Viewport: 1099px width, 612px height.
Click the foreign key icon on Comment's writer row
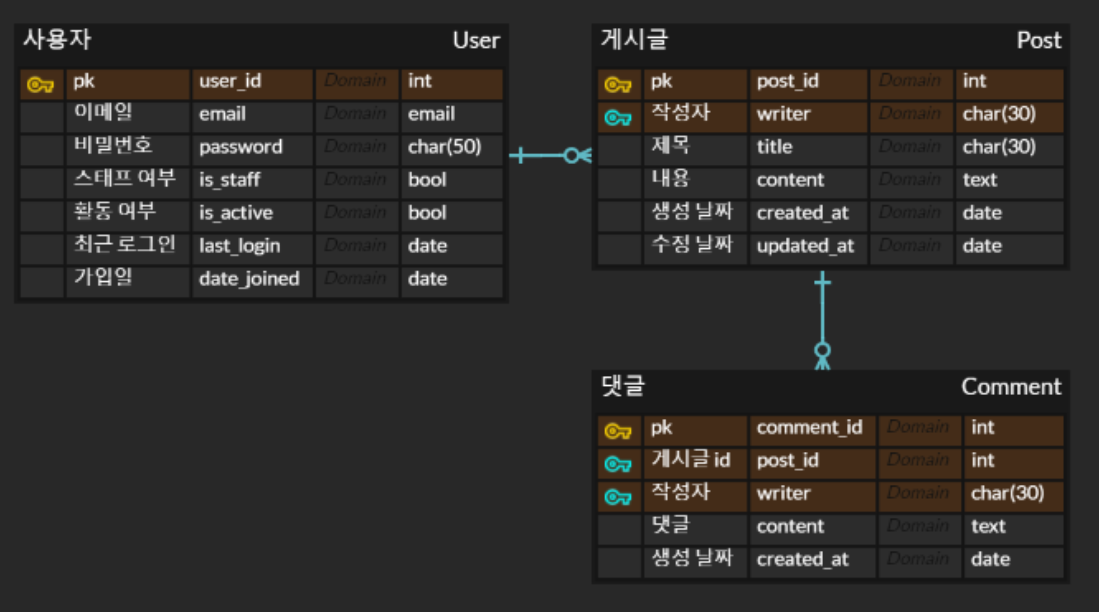click(x=620, y=494)
